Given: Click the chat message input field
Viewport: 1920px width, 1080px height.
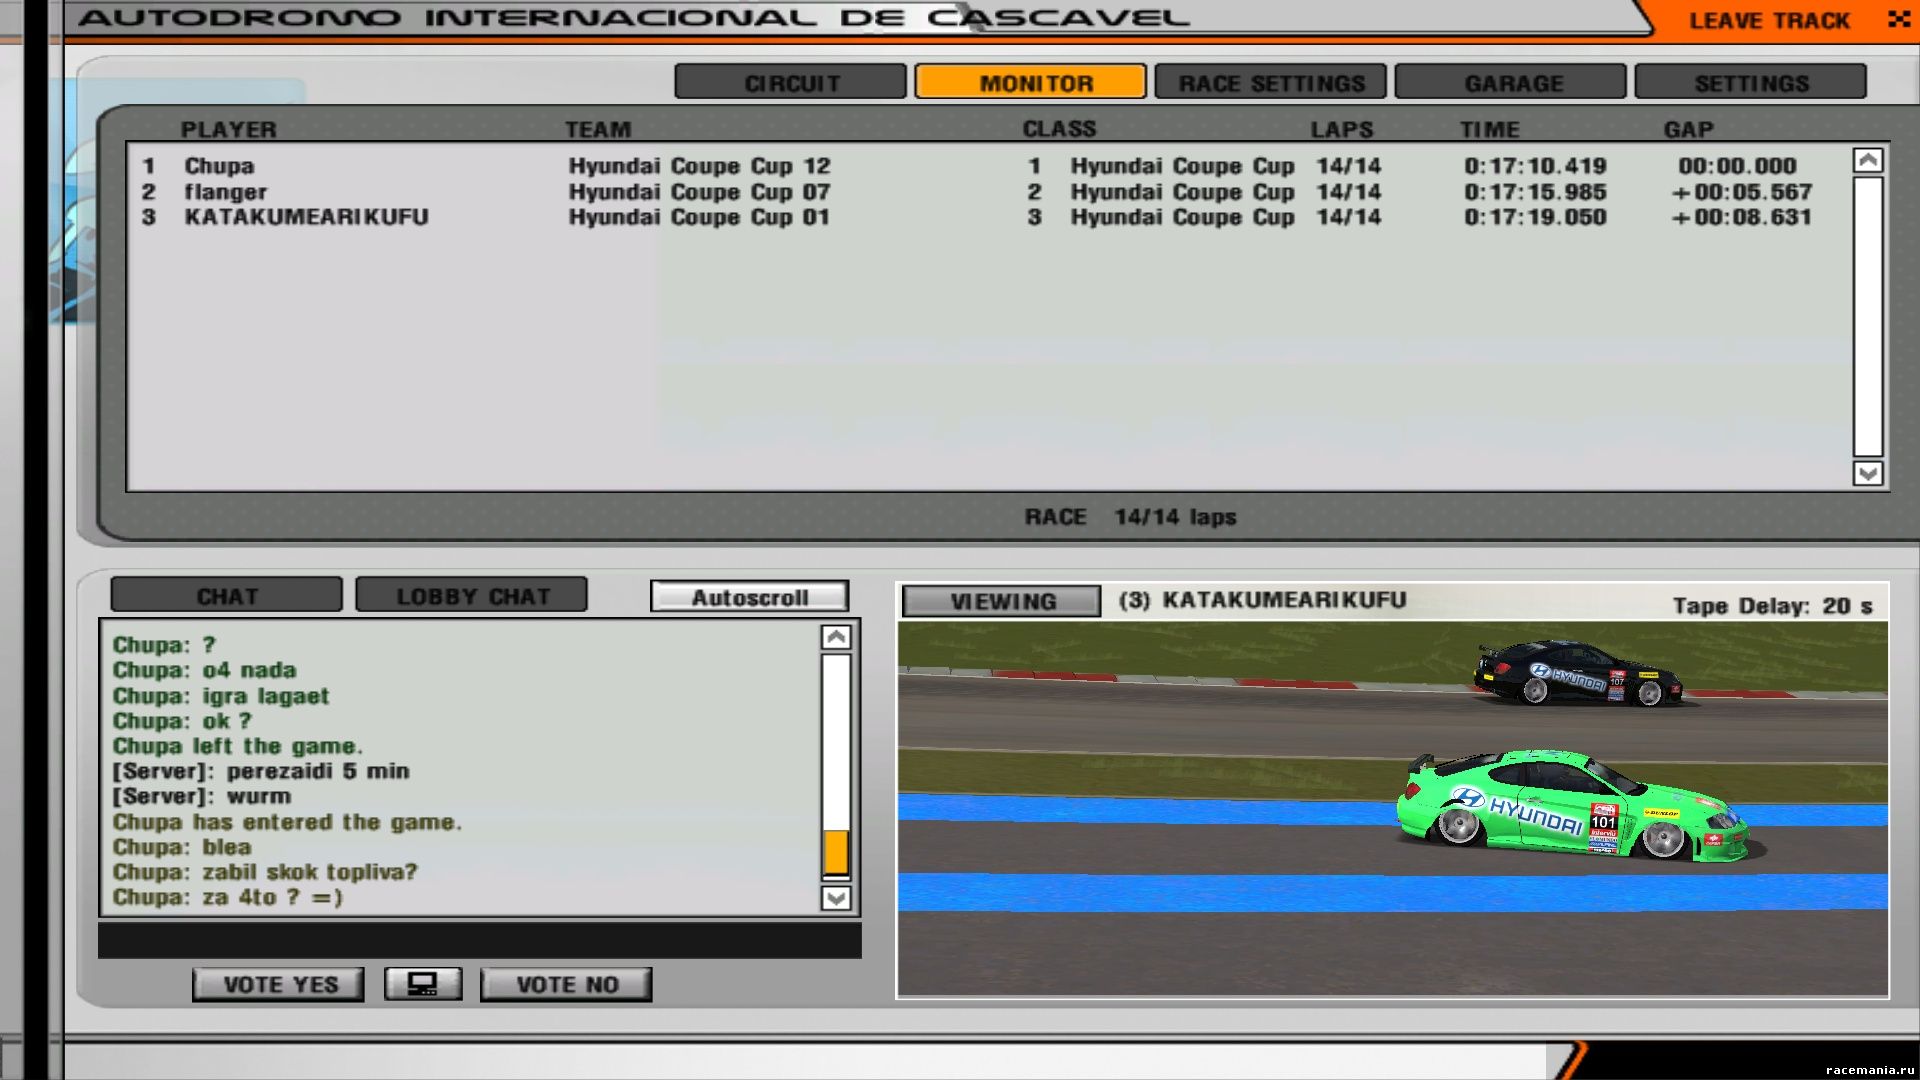Looking at the screenshot, I should coord(480,940).
